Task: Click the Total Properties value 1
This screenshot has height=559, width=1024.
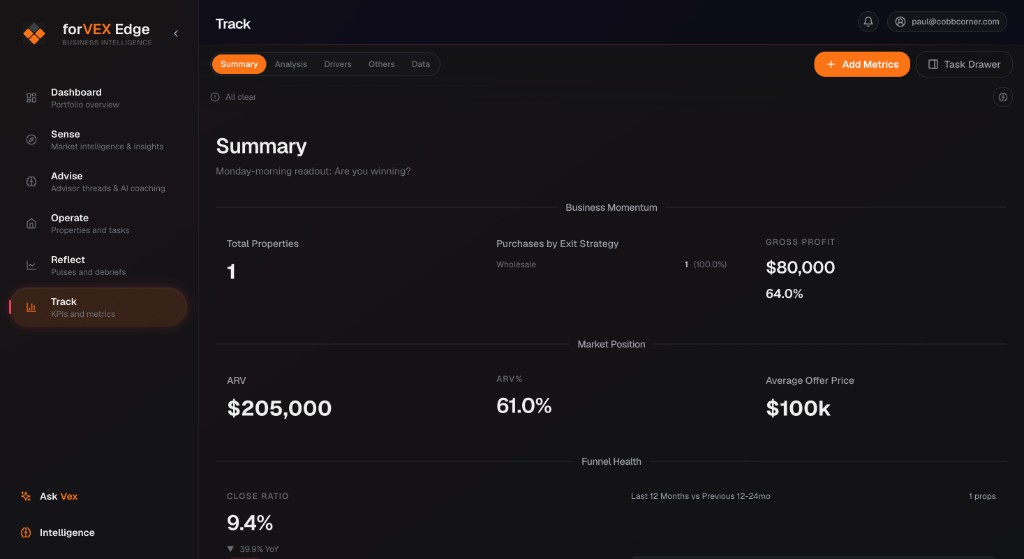Action: [x=231, y=272]
